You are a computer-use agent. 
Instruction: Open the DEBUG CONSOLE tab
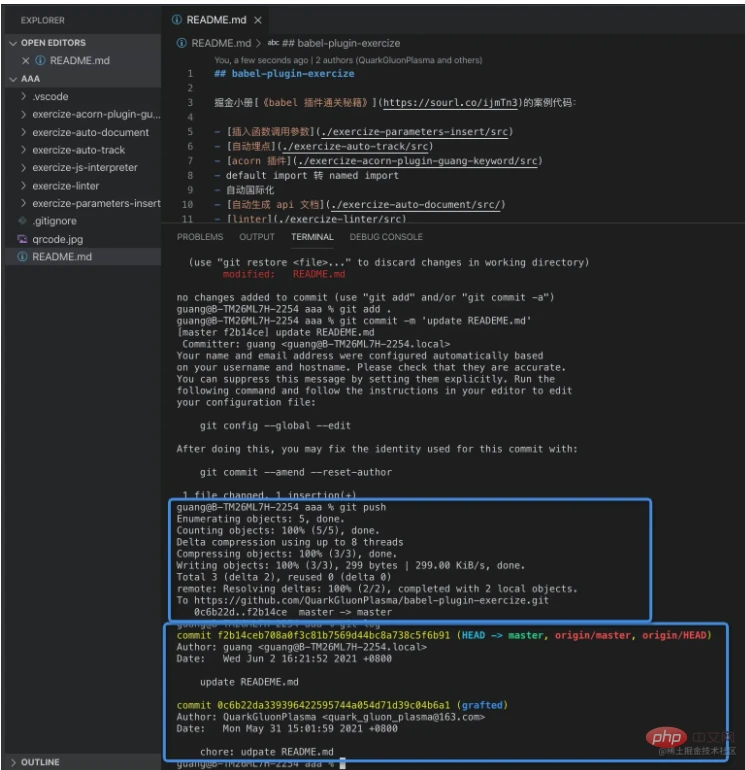pyautogui.click(x=386, y=237)
